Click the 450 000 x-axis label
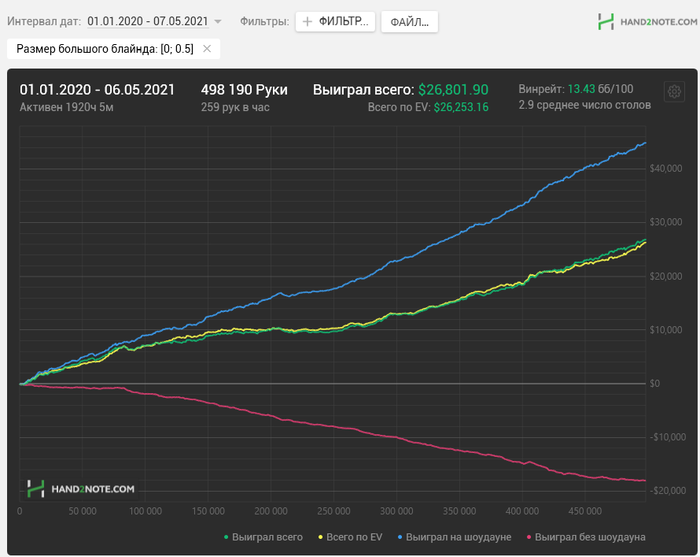Viewport: 700px width, 557px height. [585, 511]
